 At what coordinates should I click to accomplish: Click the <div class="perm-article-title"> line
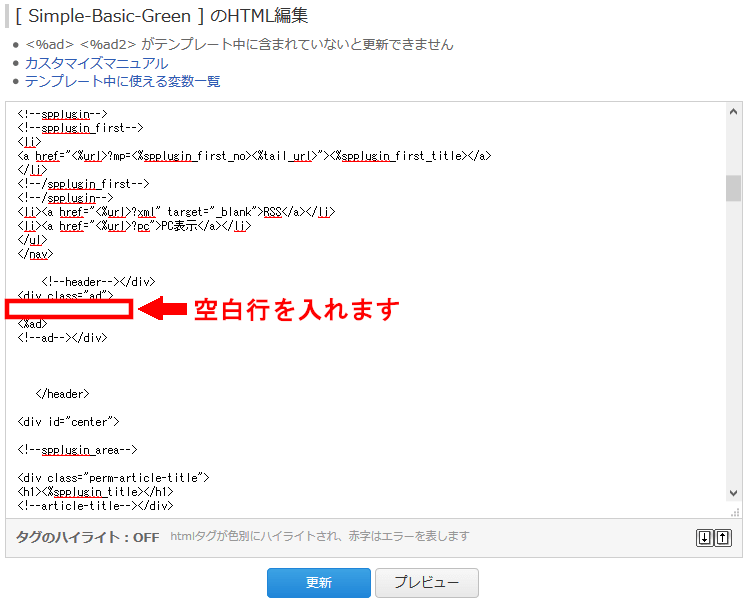pos(113,478)
